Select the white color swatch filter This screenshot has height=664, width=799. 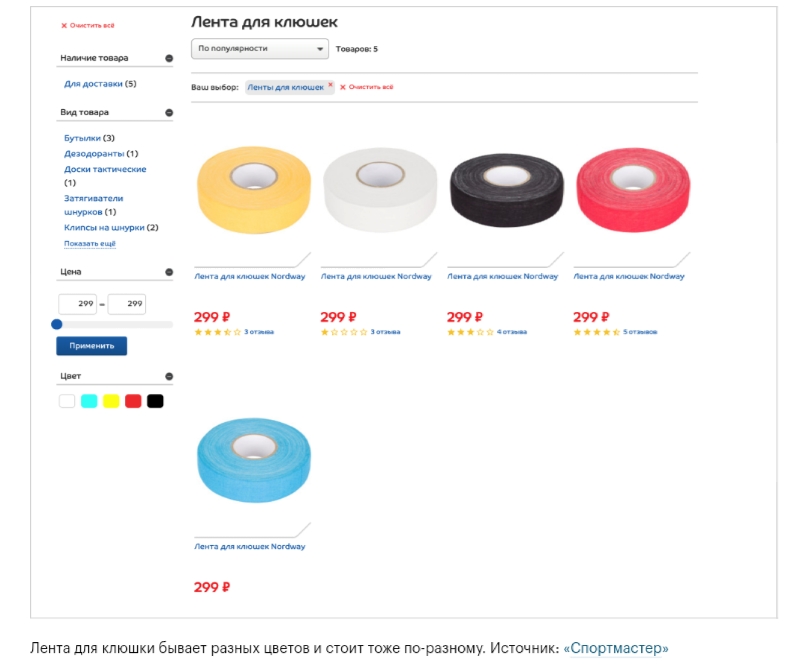tap(67, 401)
